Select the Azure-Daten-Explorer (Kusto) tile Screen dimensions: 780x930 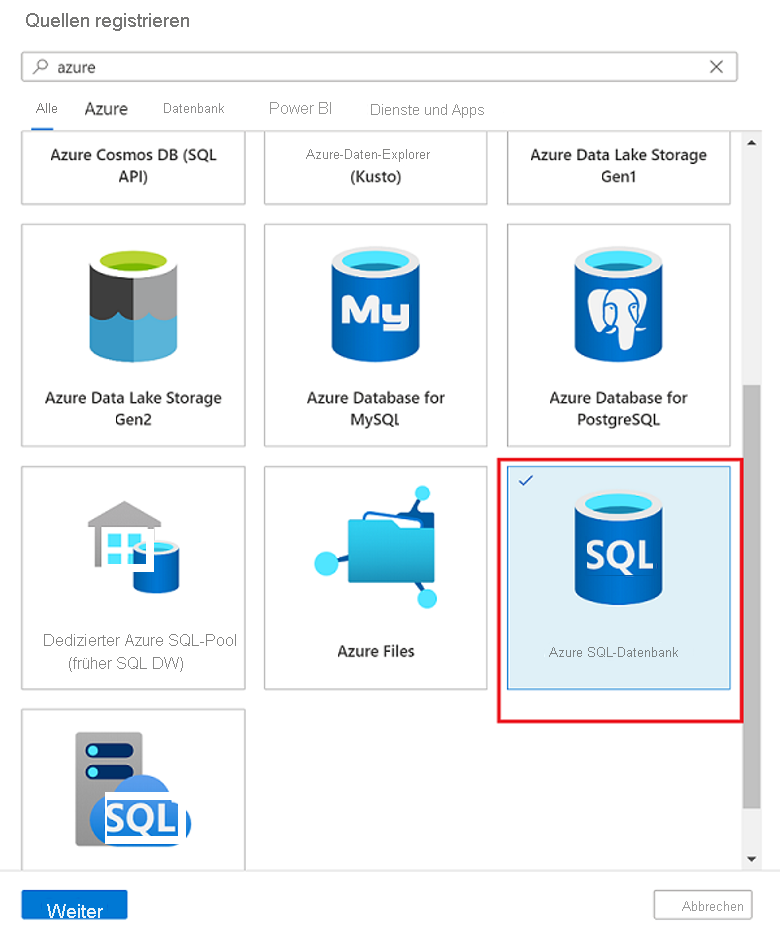375,168
